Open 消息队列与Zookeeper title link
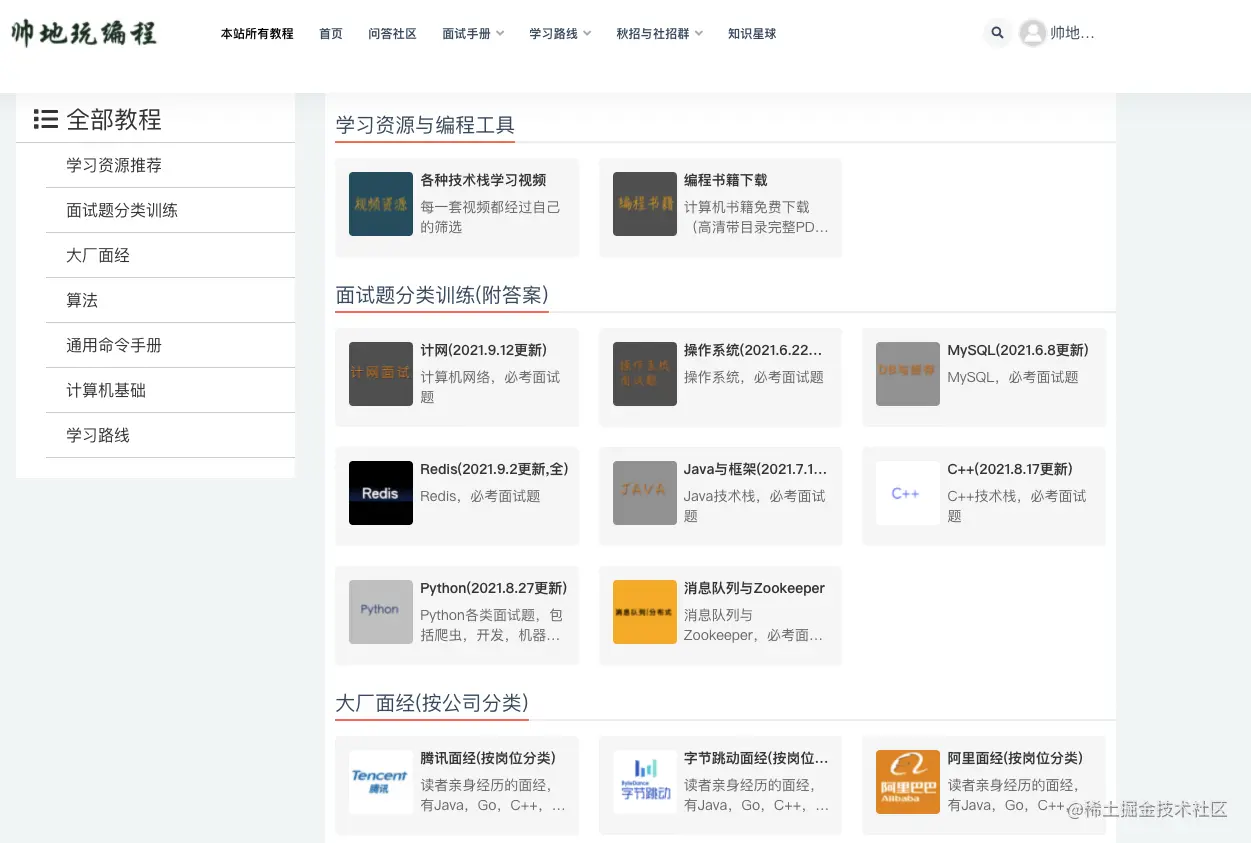This screenshot has width=1251, height=843. click(754, 588)
